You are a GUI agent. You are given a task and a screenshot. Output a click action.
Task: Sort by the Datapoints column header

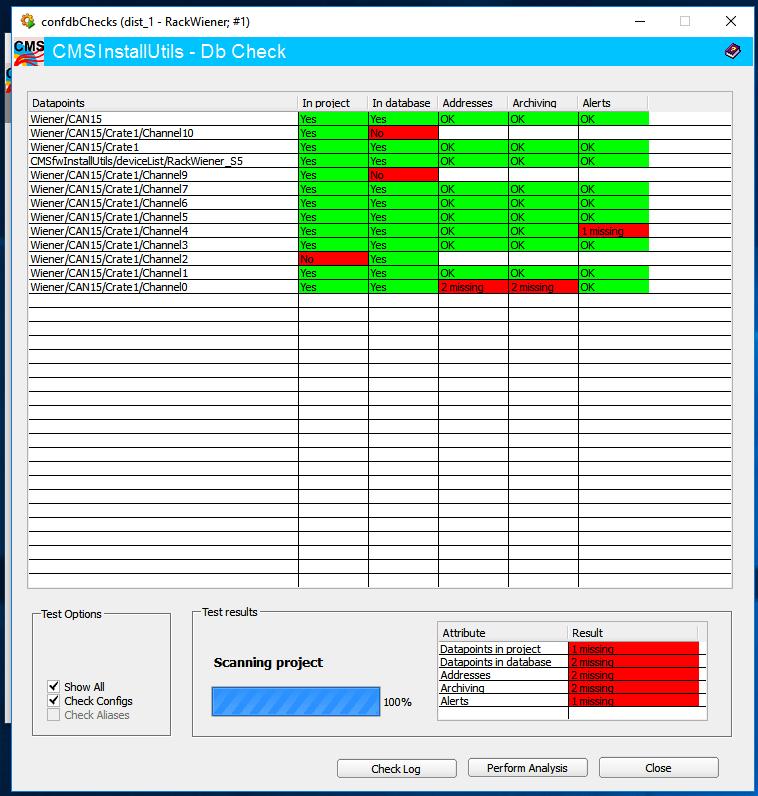[x=163, y=103]
